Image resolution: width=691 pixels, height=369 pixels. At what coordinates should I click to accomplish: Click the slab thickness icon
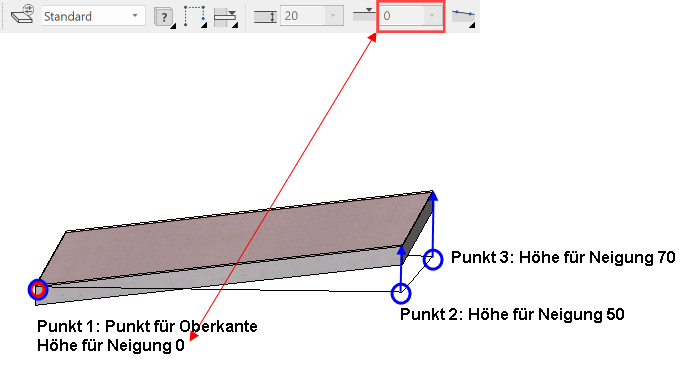pyautogui.click(x=265, y=17)
